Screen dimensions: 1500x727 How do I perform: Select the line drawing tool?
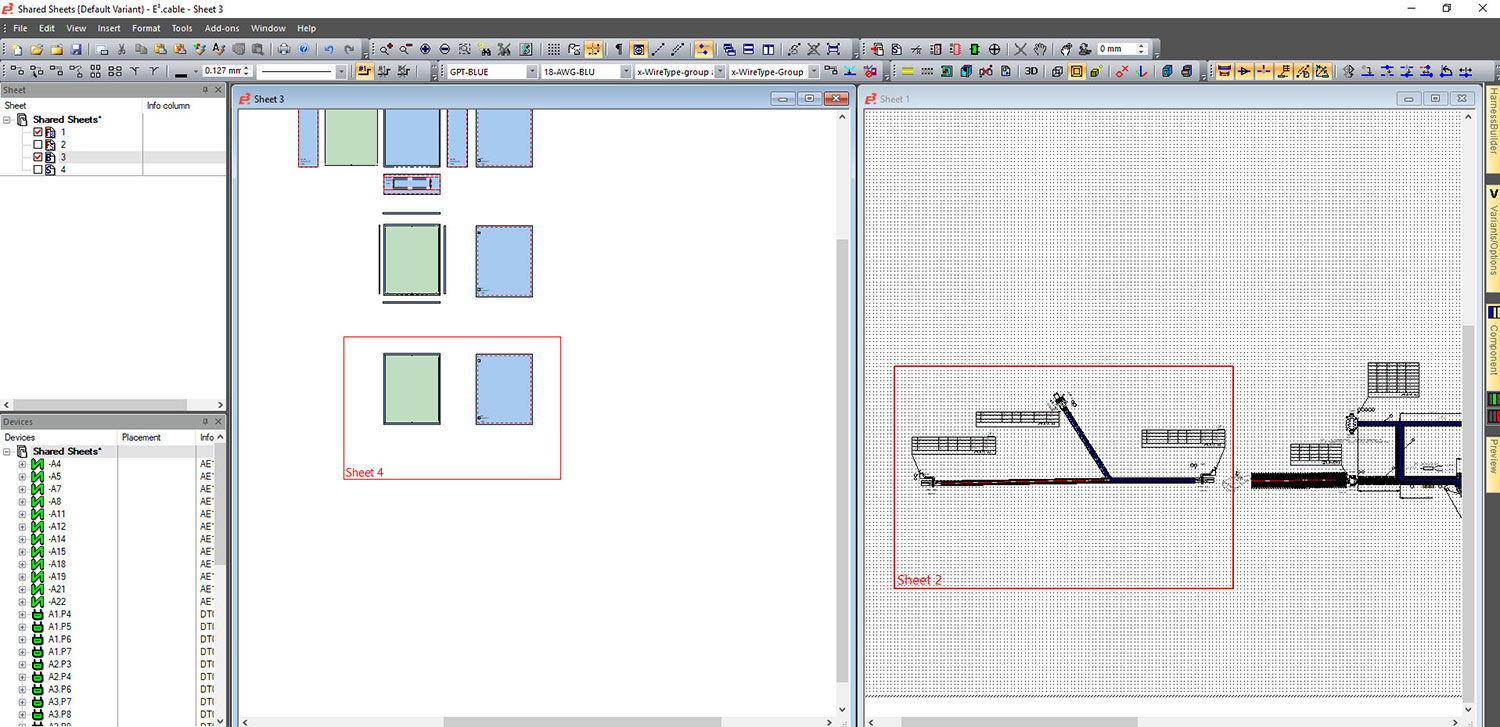click(657, 48)
